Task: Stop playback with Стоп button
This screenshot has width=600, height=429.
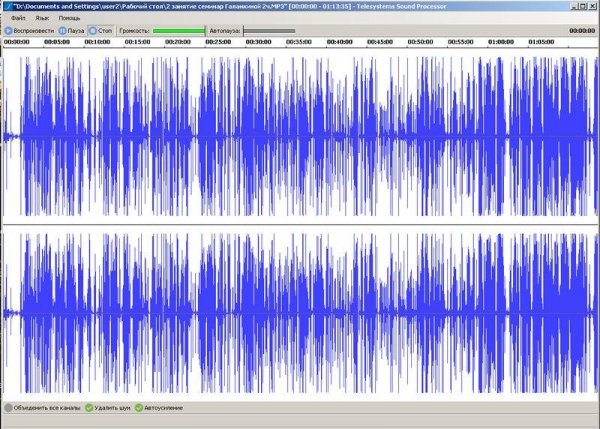Action: (101, 31)
